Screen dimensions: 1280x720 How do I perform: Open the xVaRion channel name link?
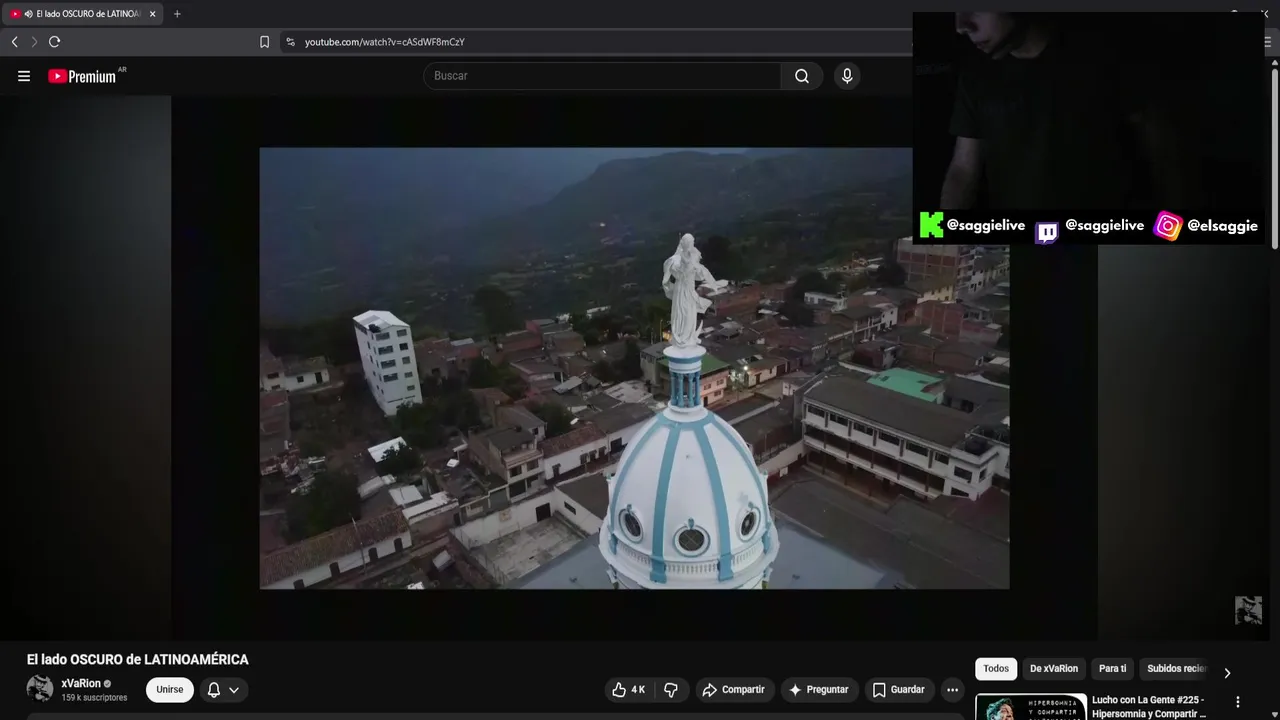tap(81, 684)
